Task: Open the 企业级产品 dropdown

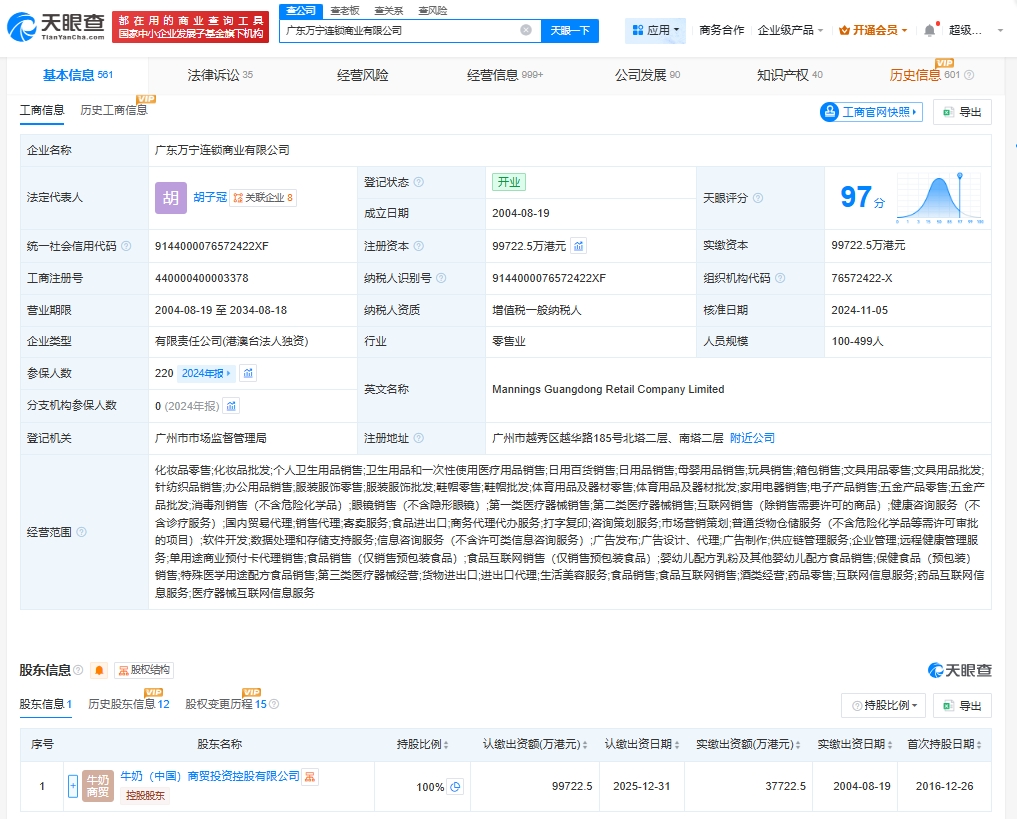Action: pos(790,30)
